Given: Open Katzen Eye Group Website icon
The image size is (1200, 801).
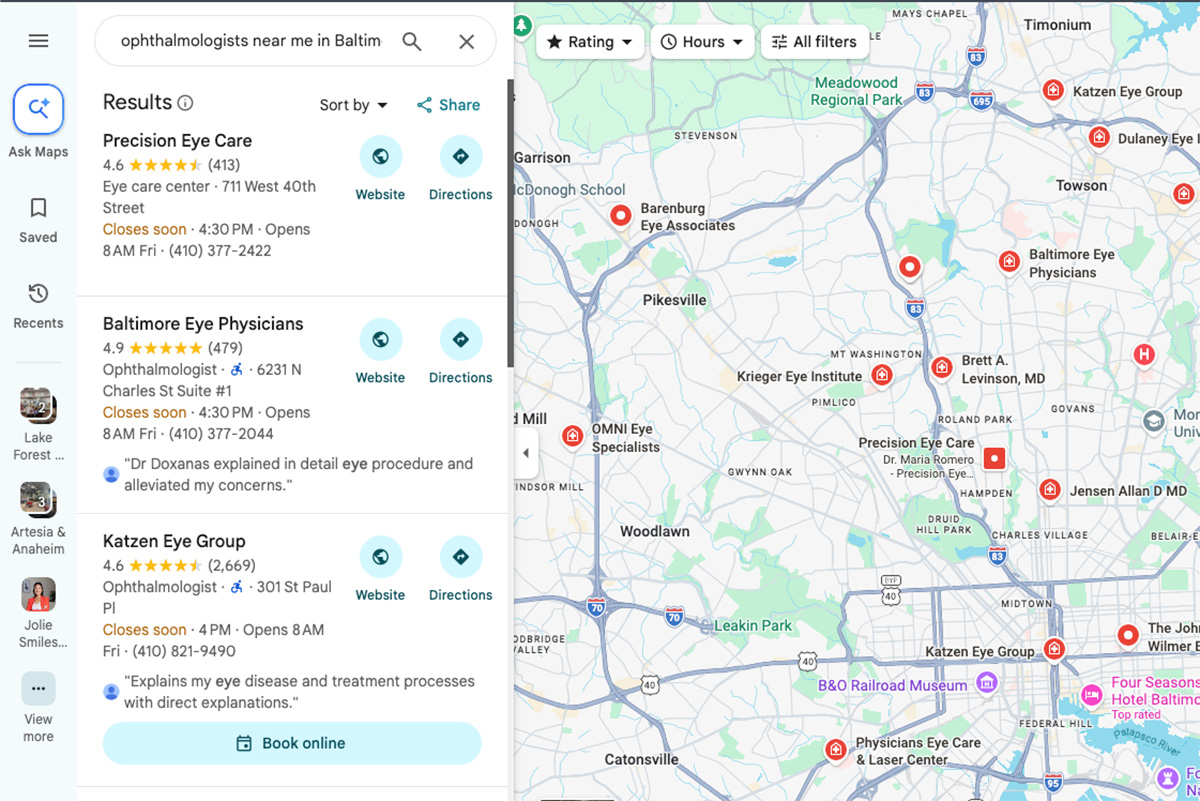Looking at the screenshot, I should pyautogui.click(x=380, y=557).
